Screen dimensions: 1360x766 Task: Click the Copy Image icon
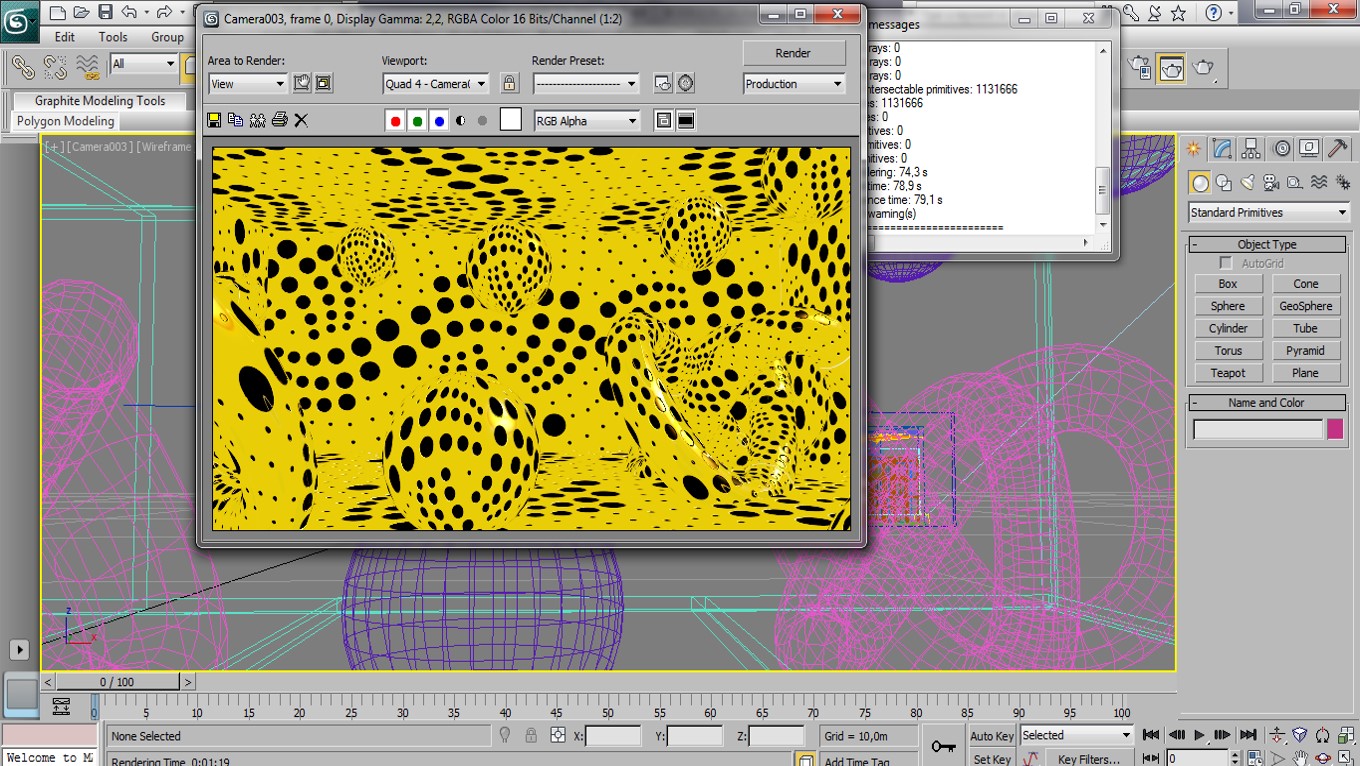[236, 120]
